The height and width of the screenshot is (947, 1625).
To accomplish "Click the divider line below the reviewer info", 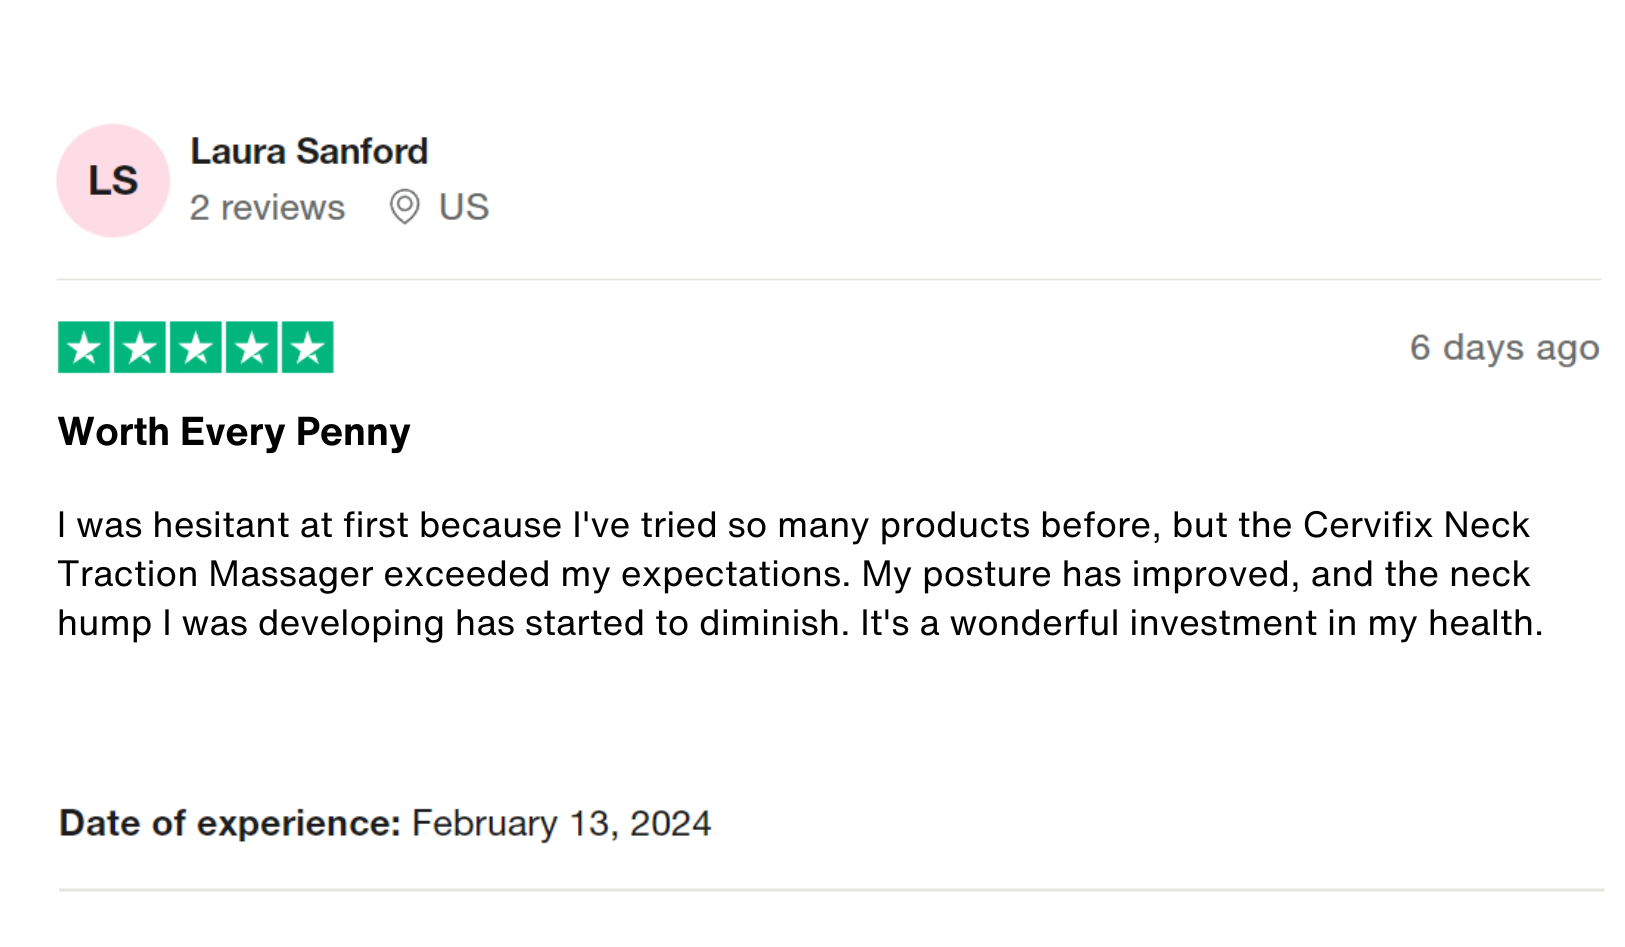I will click(x=829, y=279).
